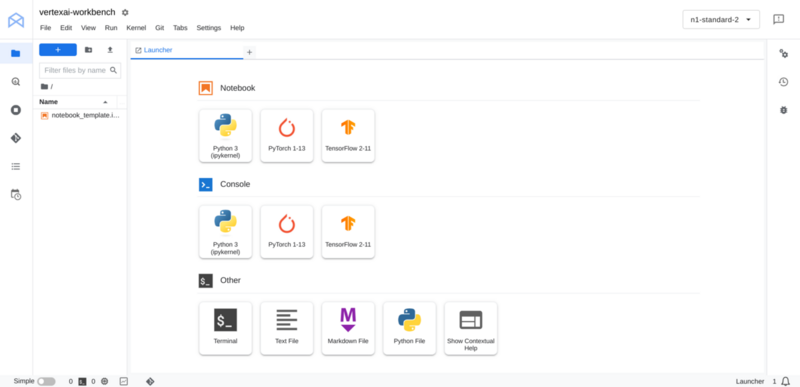Open the scheduled executions calendar icon
Image resolution: width=800 pixels, height=387 pixels.
click(16, 195)
